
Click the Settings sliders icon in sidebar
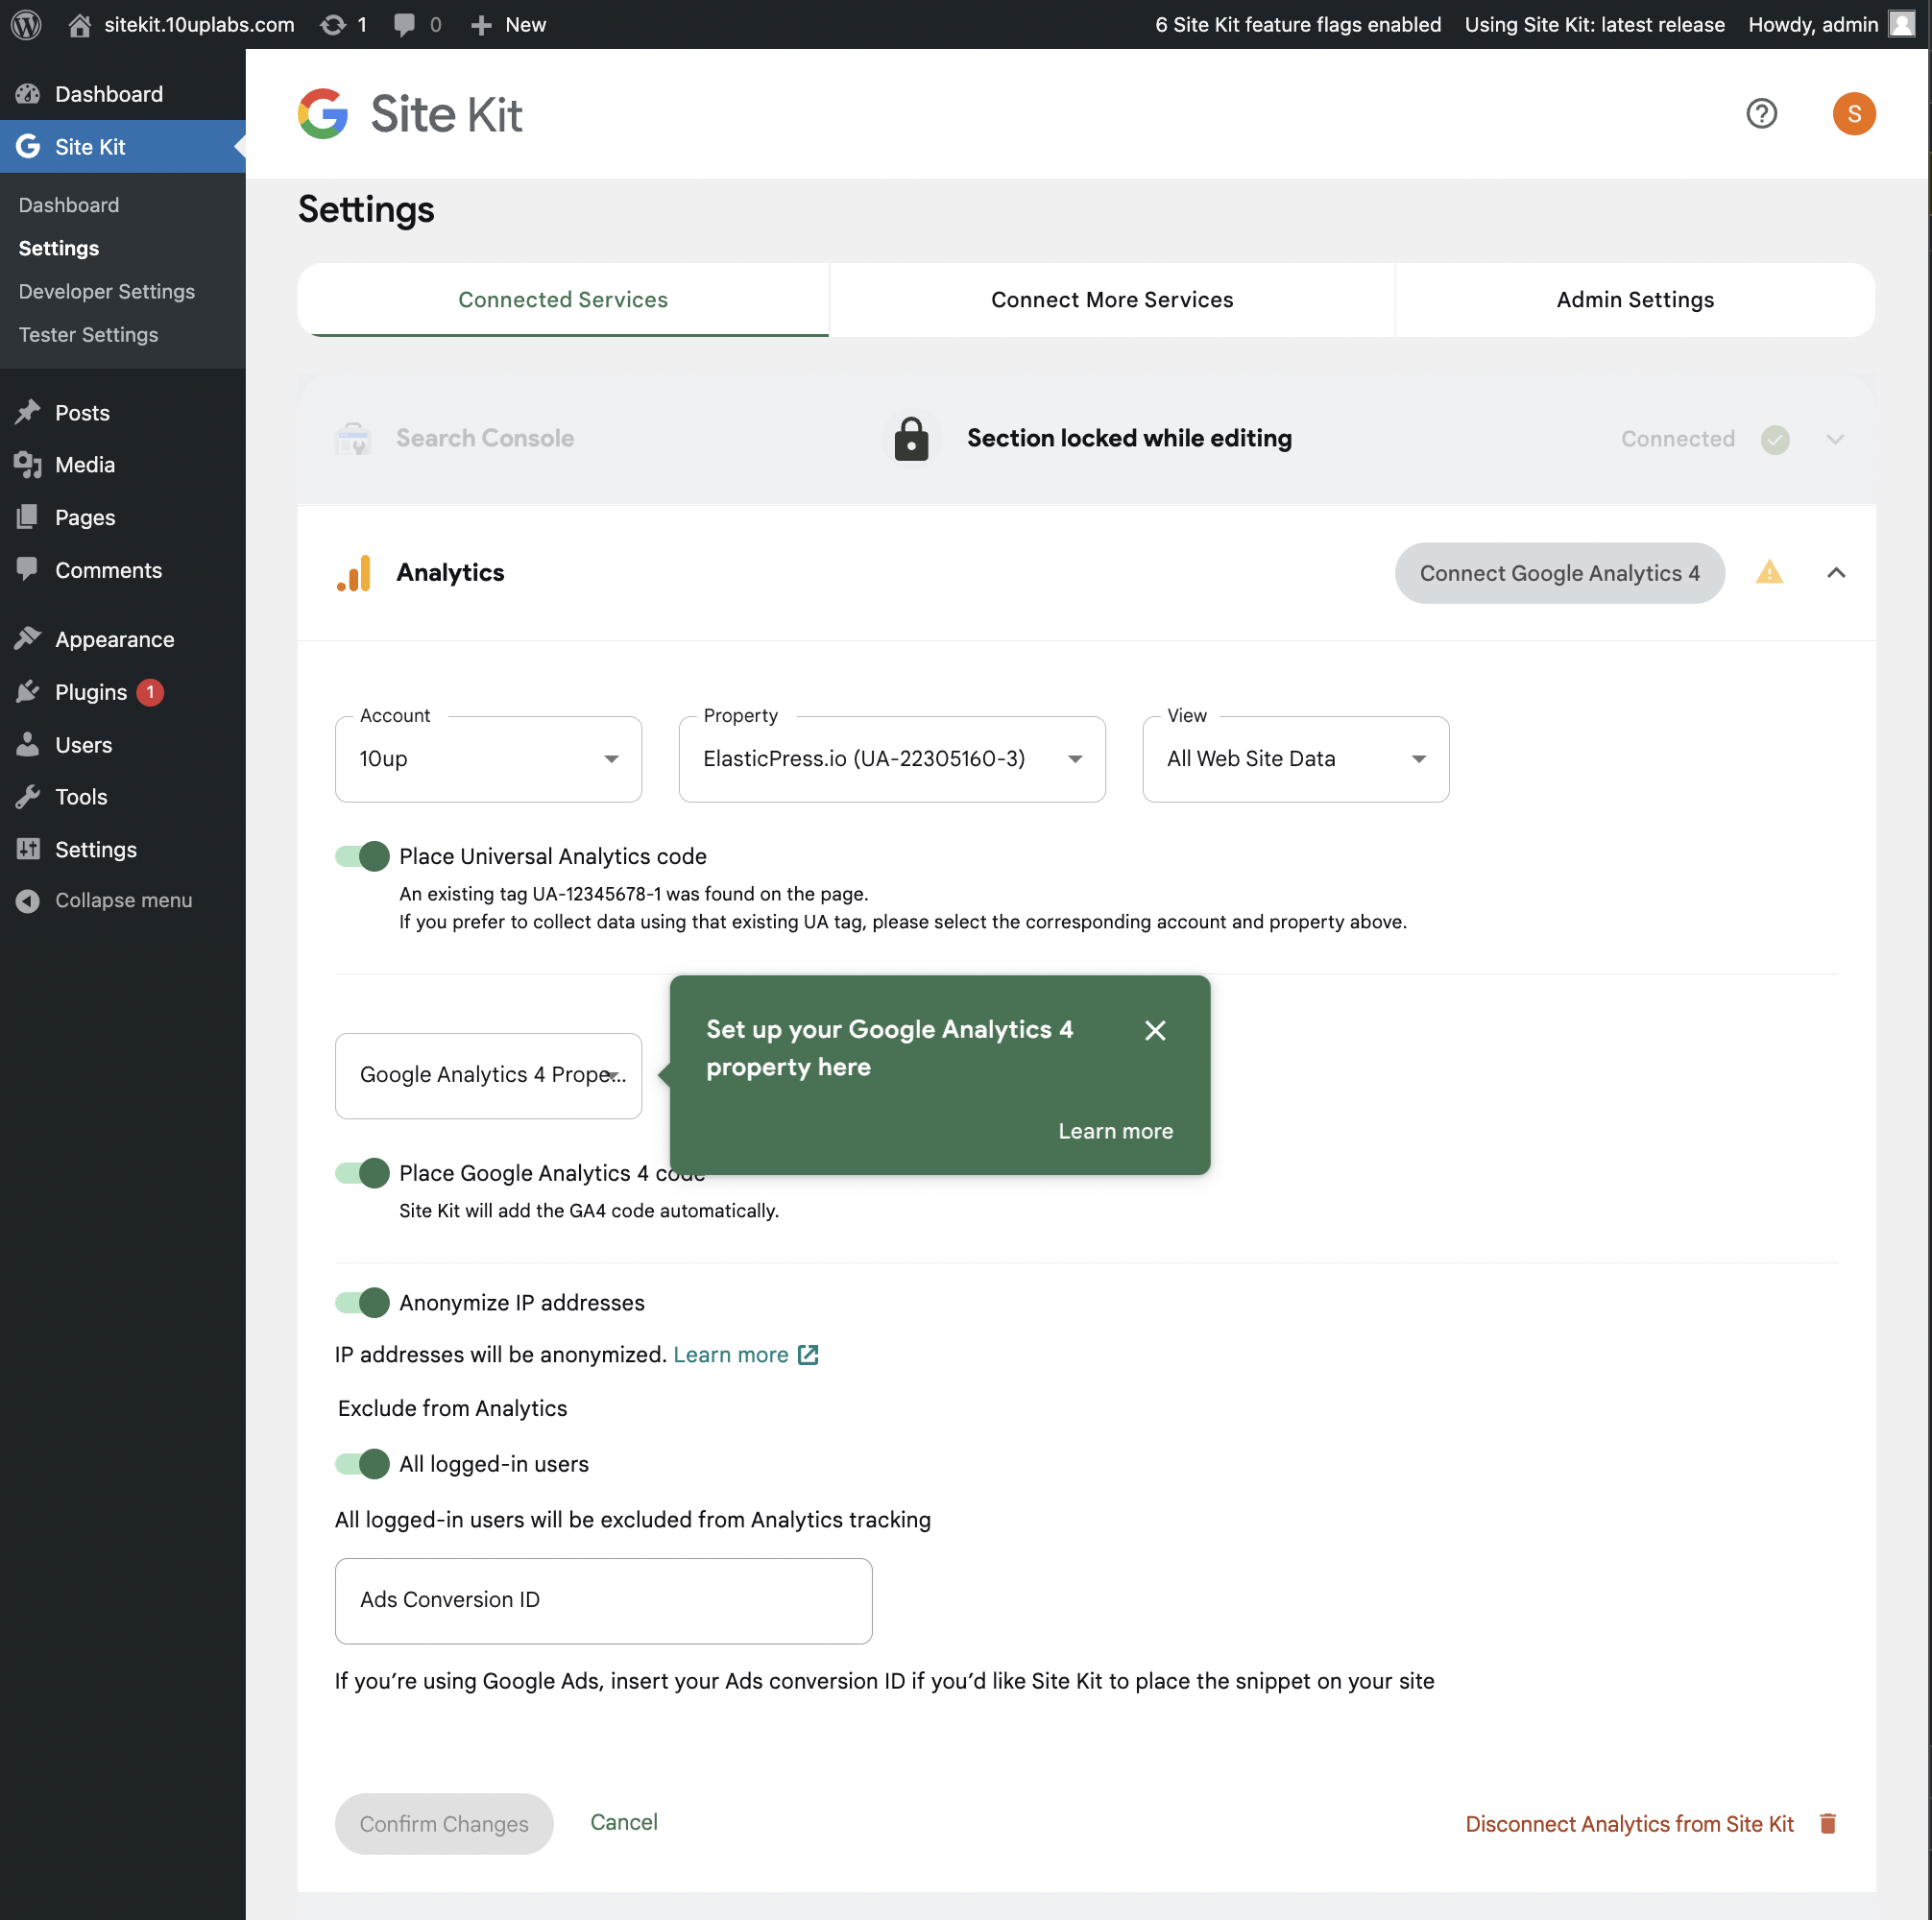coord(28,849)
